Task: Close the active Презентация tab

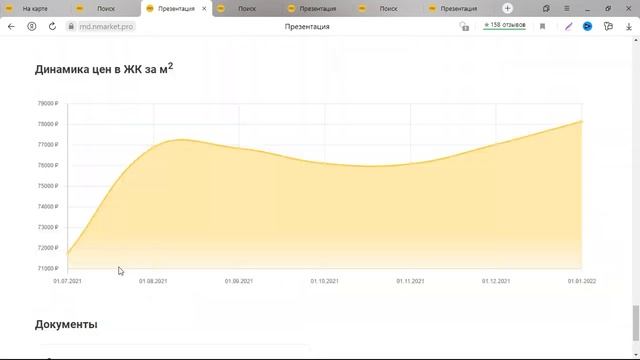Action: [x=204, y=9]
